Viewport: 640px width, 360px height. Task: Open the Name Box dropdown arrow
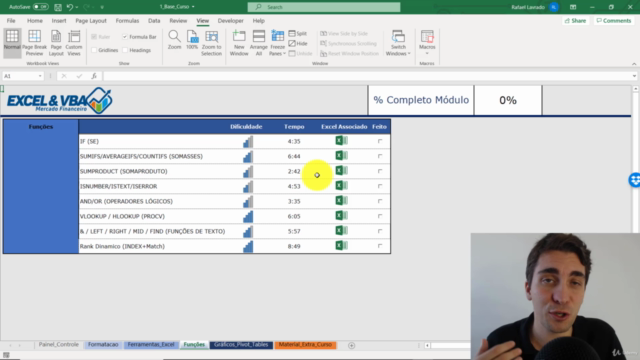[40, 76]
